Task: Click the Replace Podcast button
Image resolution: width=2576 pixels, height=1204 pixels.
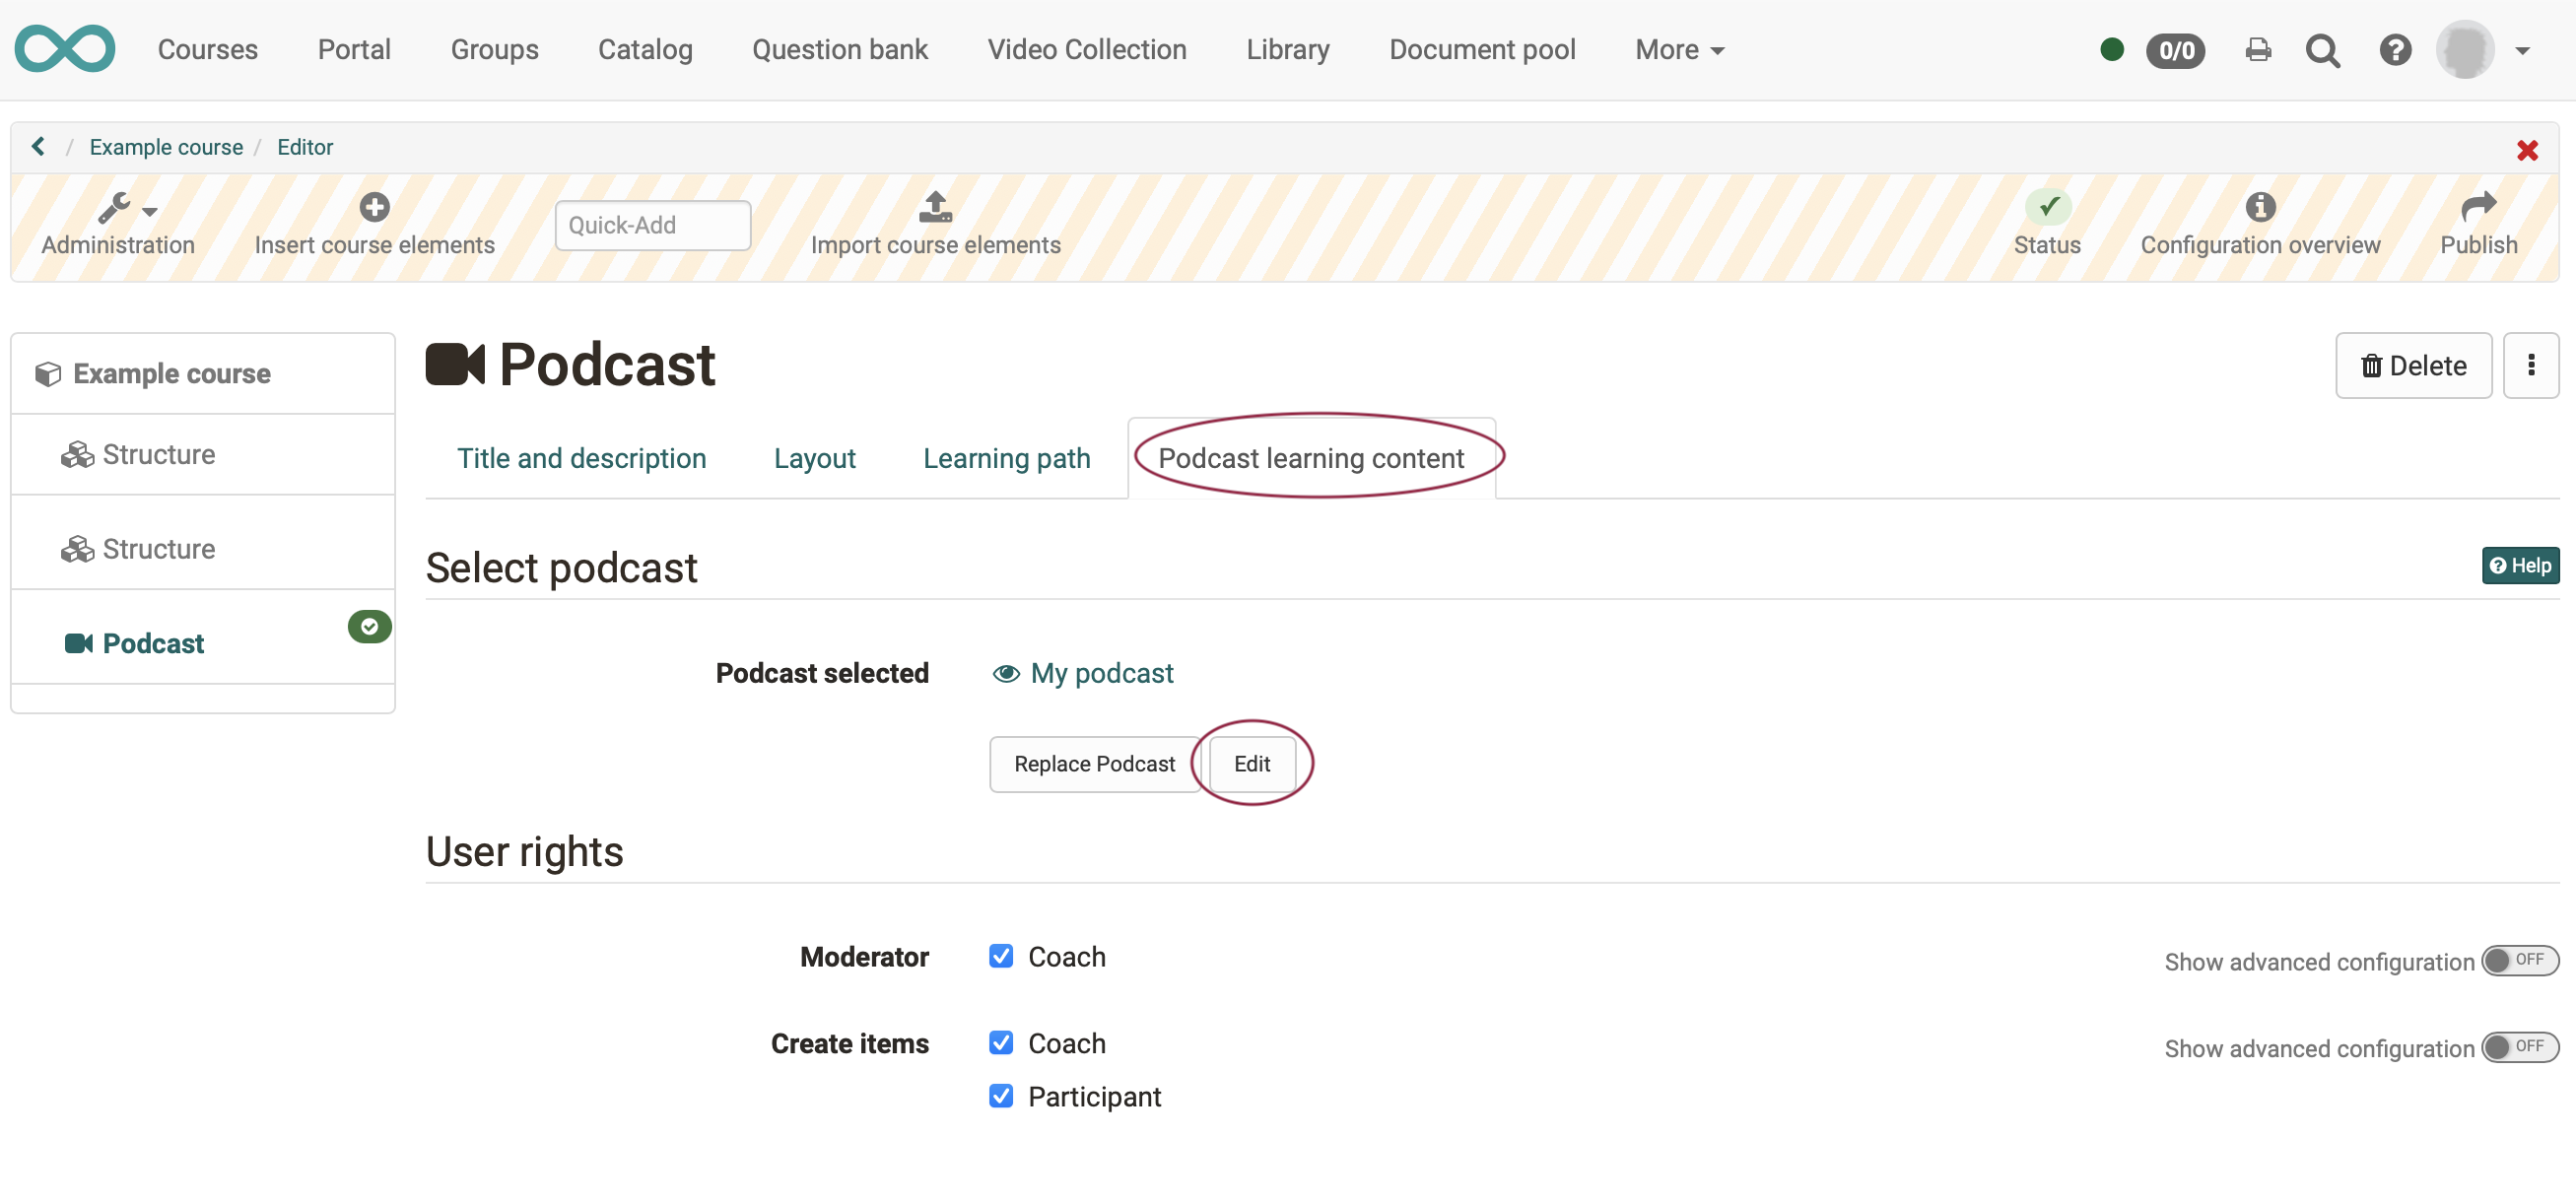Action: pyautogui.click(x=1093, y=764)
